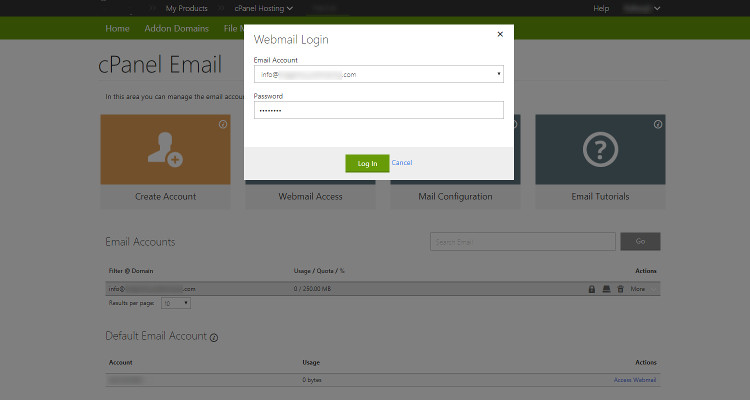This screenshot has height=400, width=750.
Task: Focus the Search Email field
Action: [x=523, y=242]
